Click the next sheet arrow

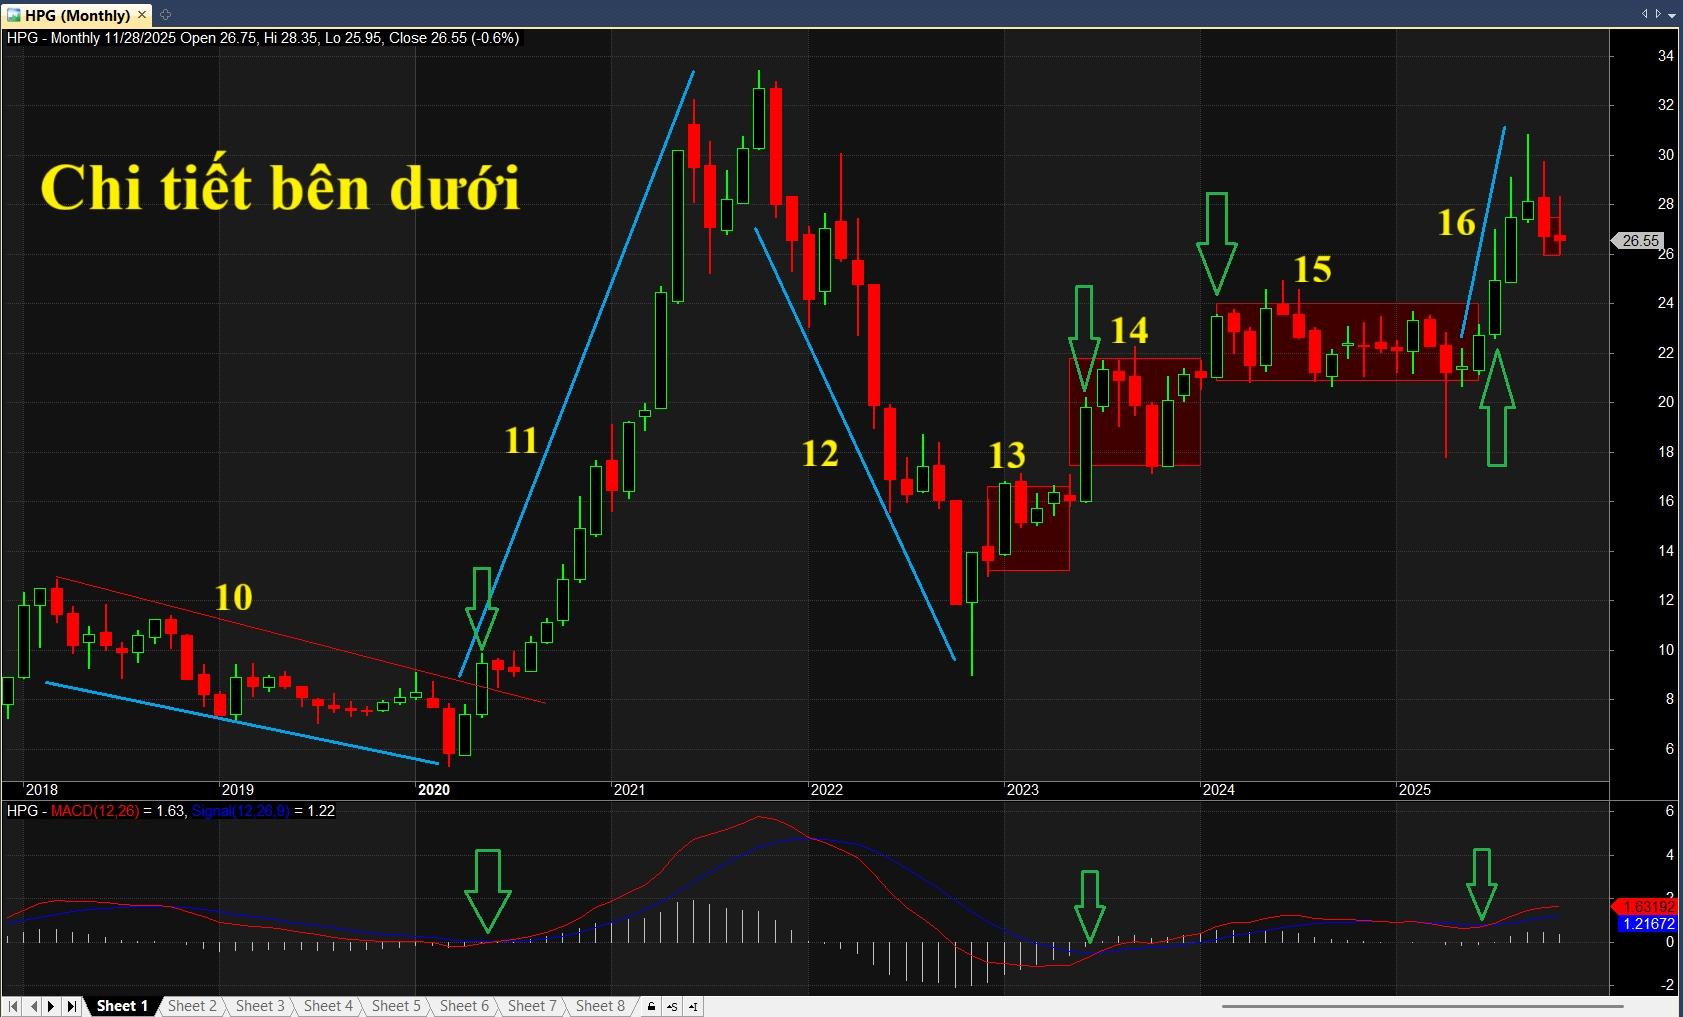(x=52, y=1006)
